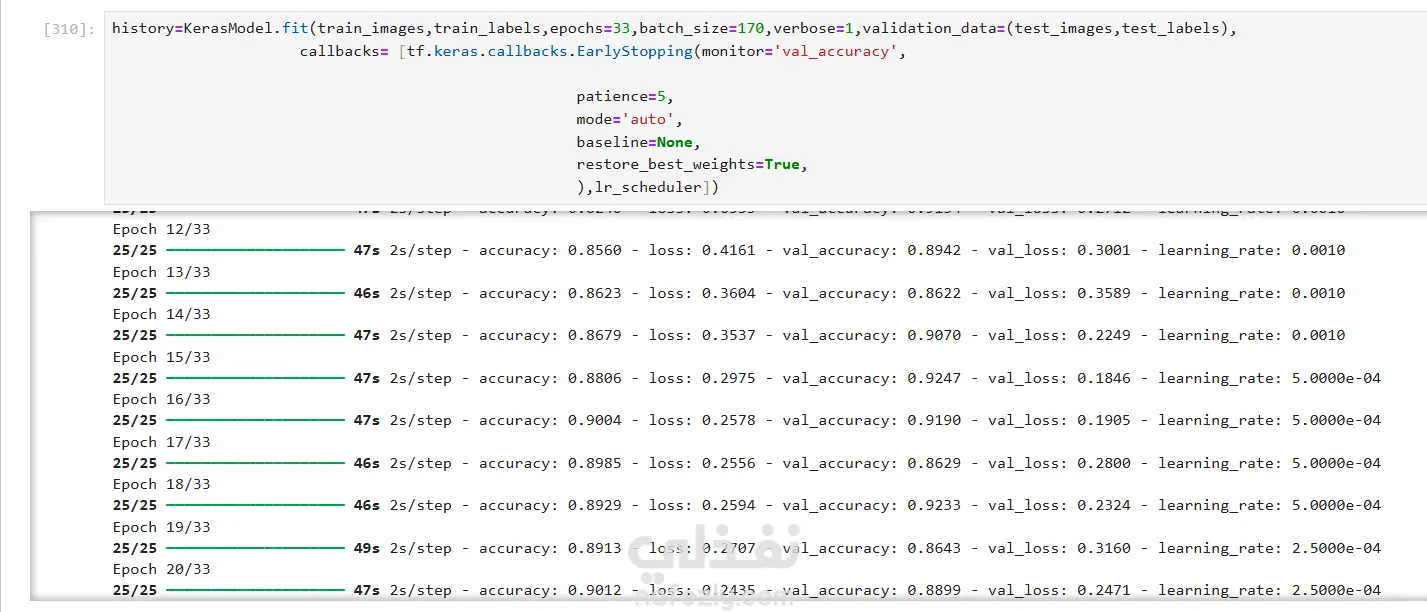Click the val_loss value 0.1846
1427x612 pixels.
1103,378
